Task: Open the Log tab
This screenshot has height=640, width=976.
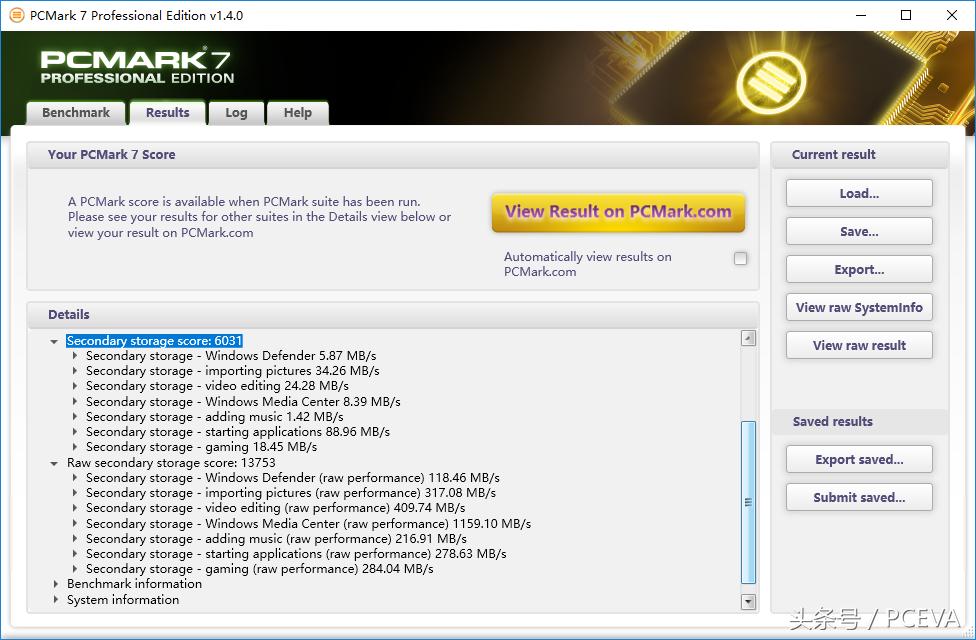Action: click(x=236, y=113)
